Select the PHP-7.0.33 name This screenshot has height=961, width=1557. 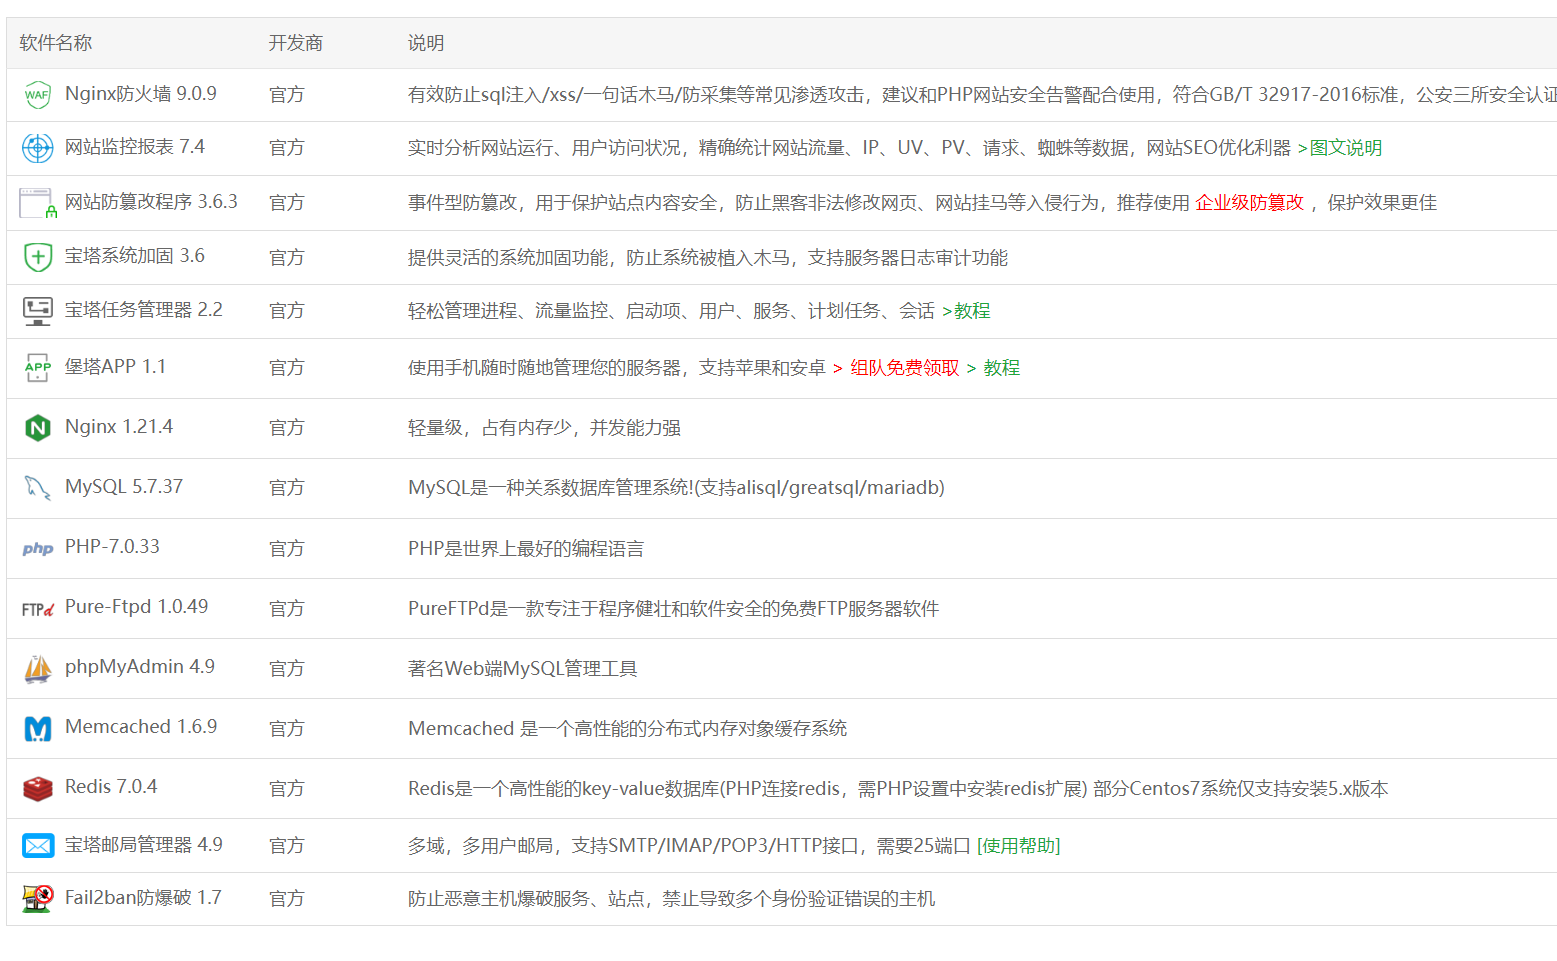tap(112, 547)
